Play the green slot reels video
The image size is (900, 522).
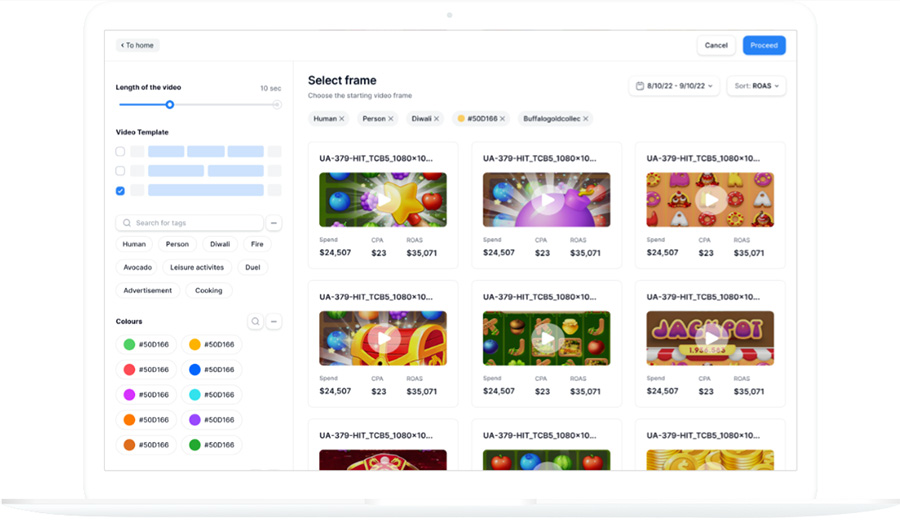click(x=546, y=338)
